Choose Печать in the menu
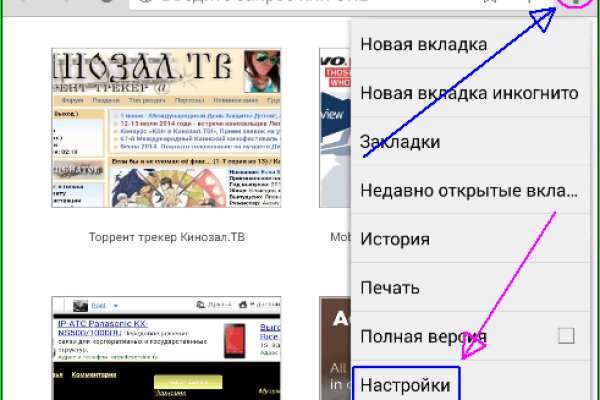 (x=389, y=289)
